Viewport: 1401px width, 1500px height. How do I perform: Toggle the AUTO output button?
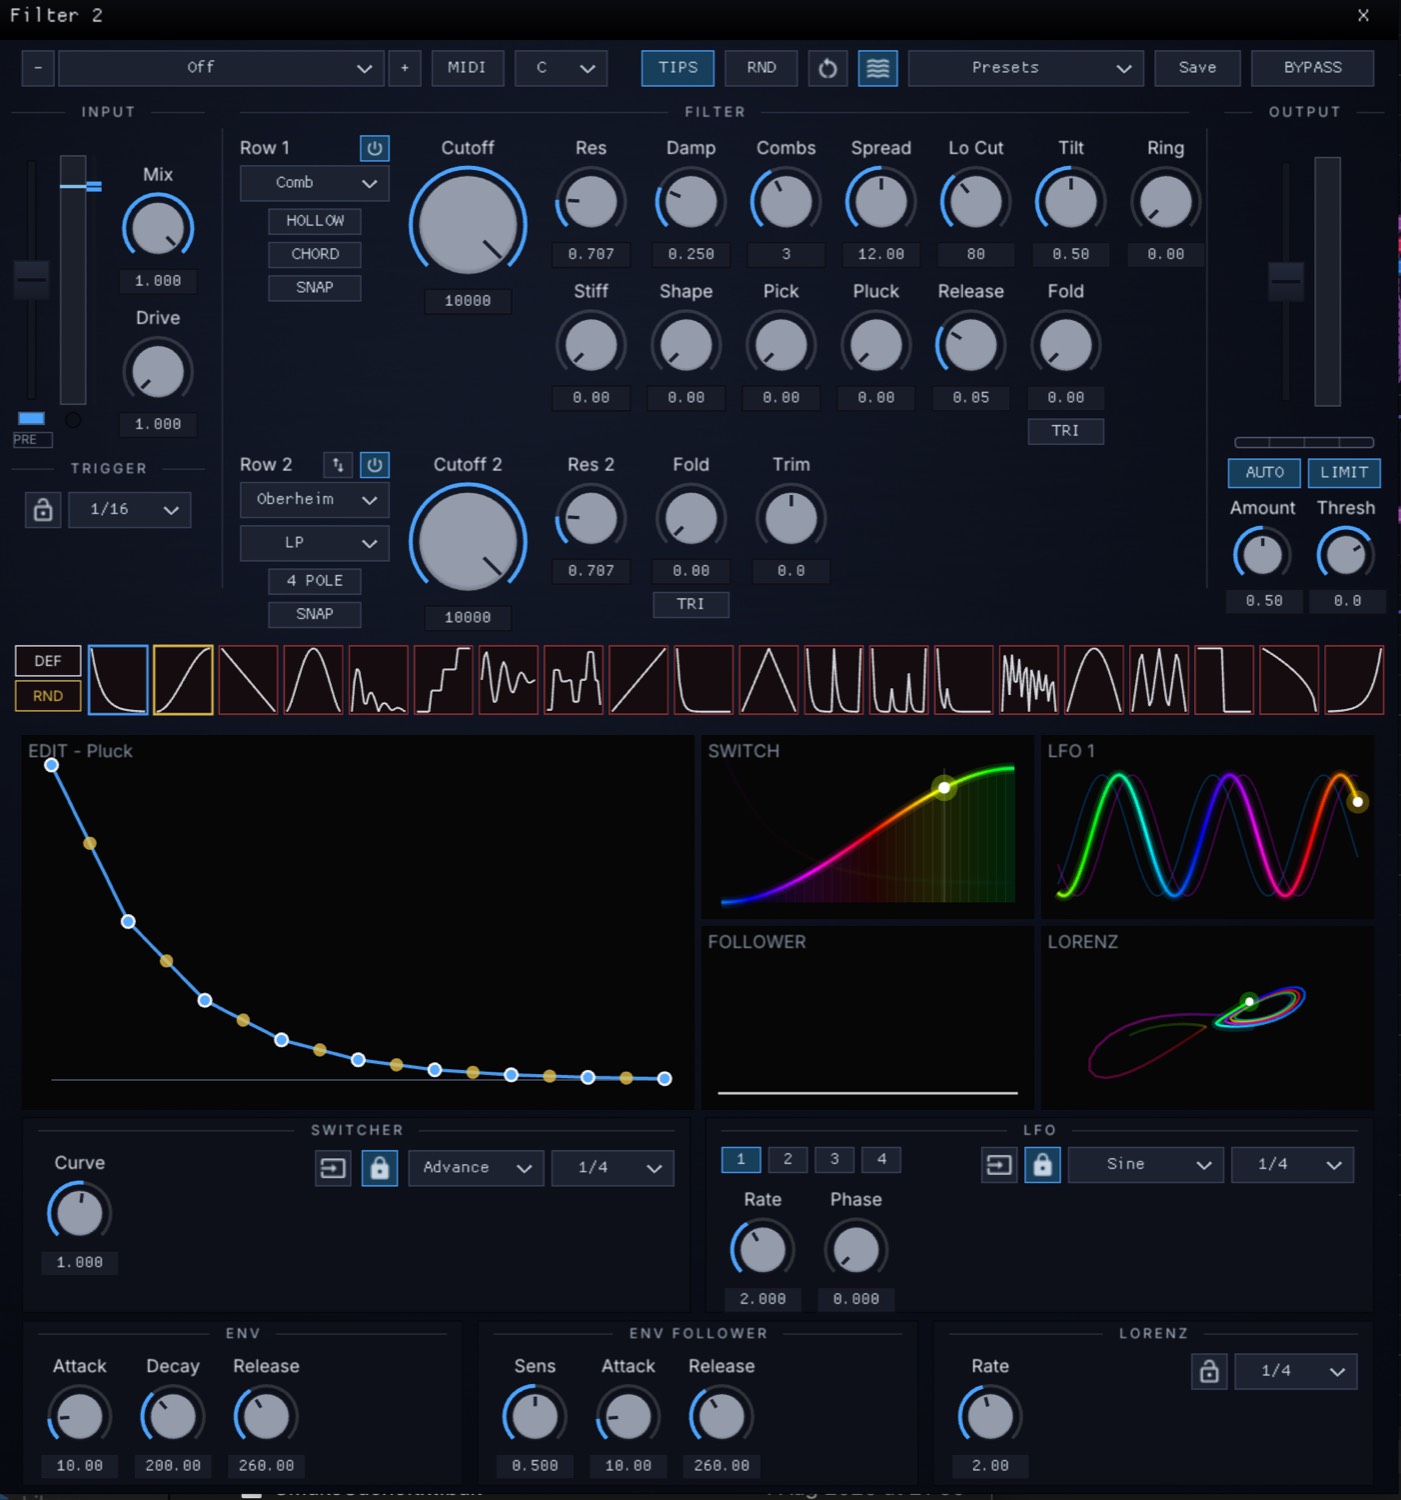[1264, 473]
